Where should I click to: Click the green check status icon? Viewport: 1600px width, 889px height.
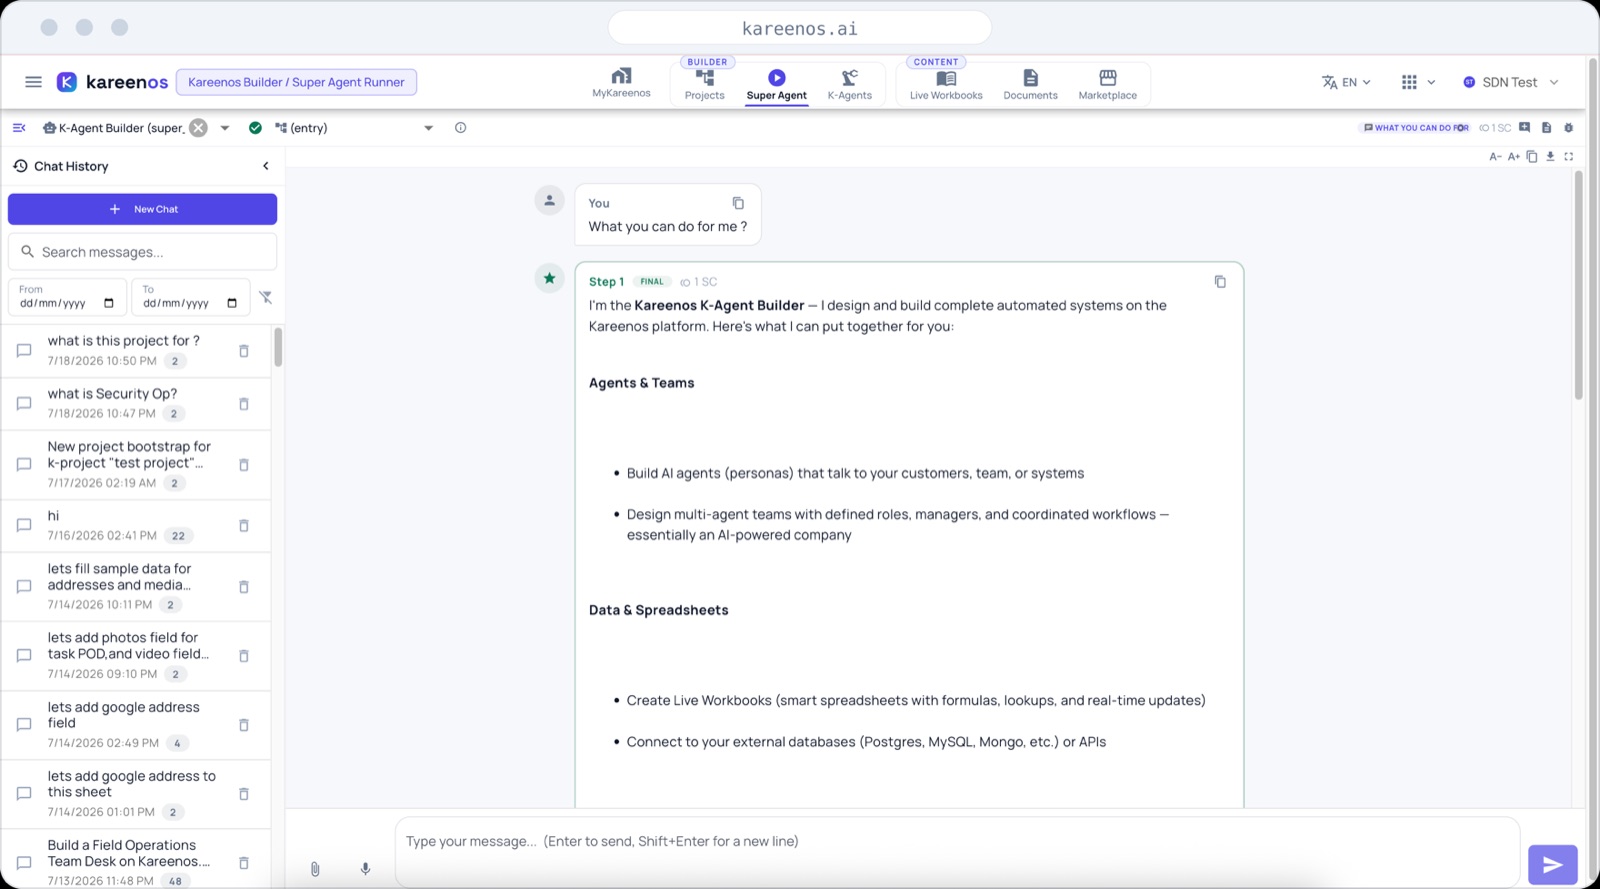(255, 128)
